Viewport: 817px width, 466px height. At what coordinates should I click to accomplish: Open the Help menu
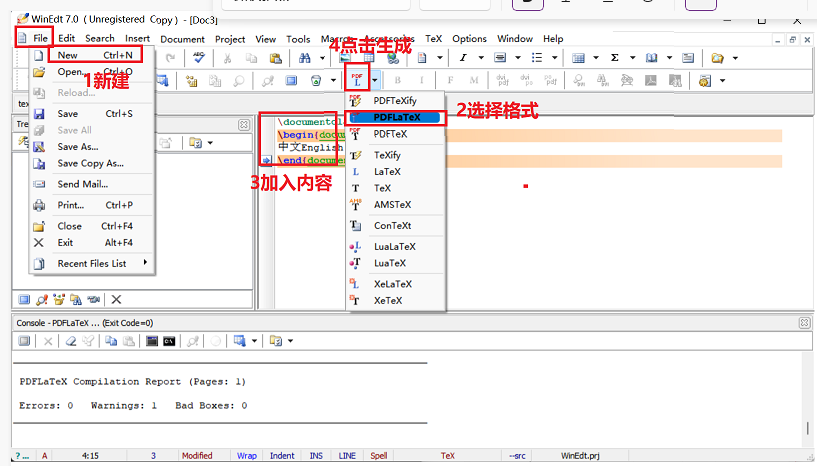(553, 39)
